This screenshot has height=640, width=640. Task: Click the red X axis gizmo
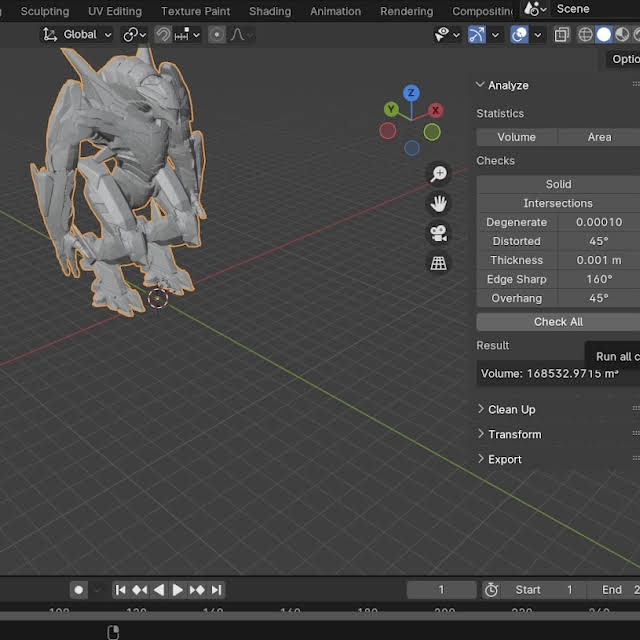pos(436,110)
